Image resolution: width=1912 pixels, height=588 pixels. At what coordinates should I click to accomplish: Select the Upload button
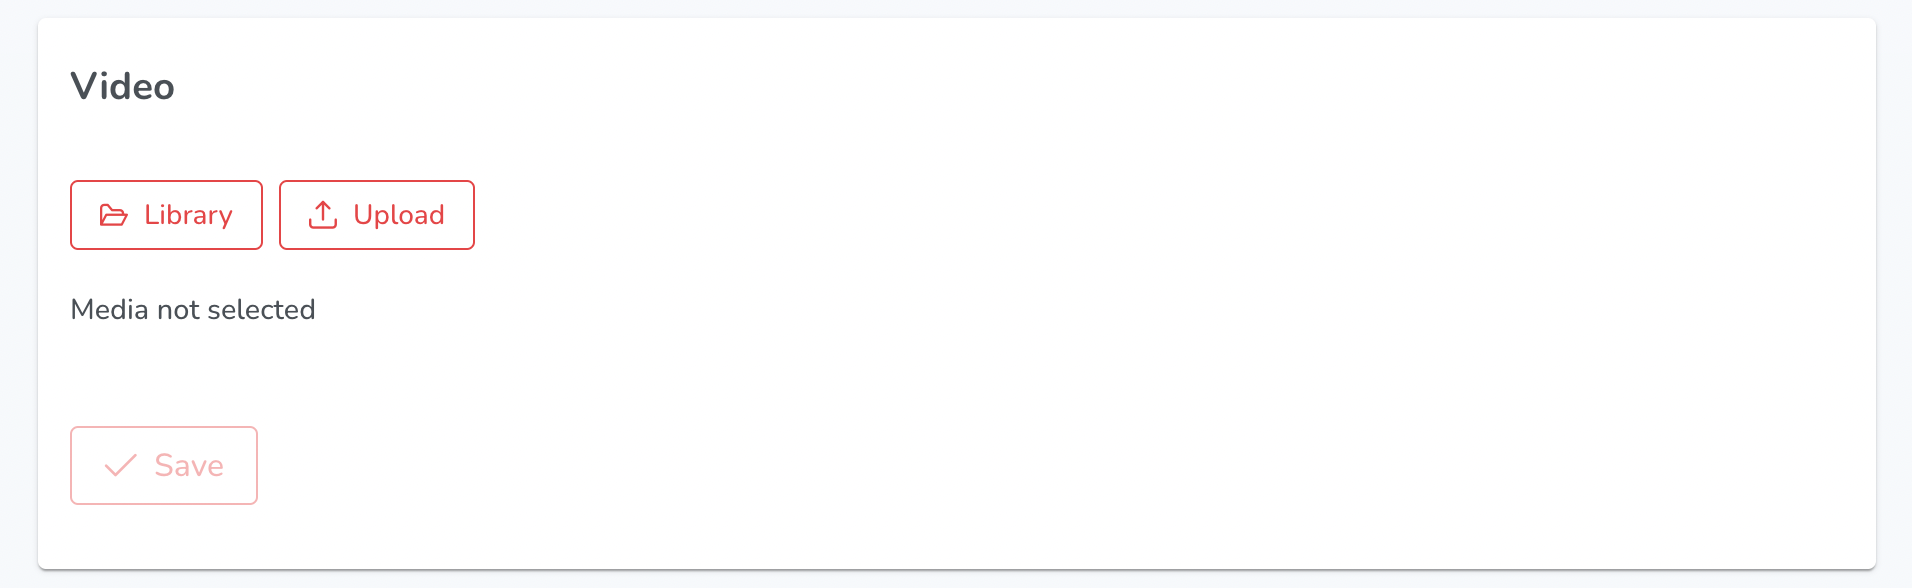(377, 215)
